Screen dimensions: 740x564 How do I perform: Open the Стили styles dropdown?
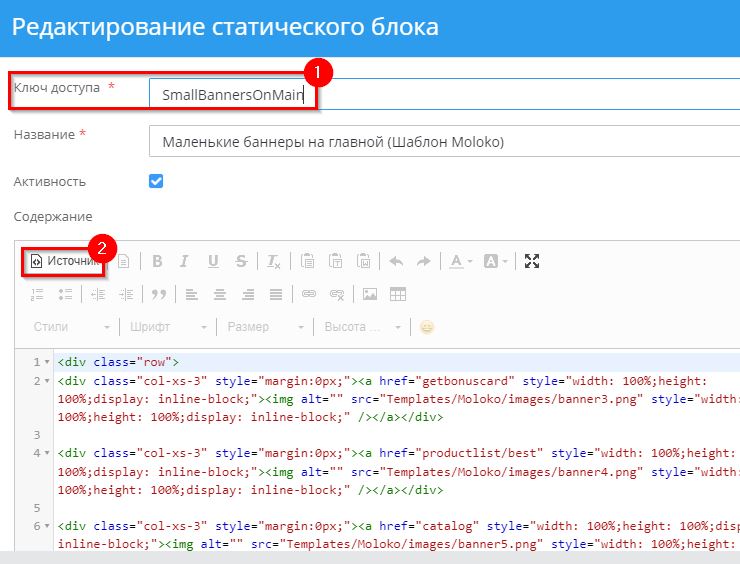70,327
